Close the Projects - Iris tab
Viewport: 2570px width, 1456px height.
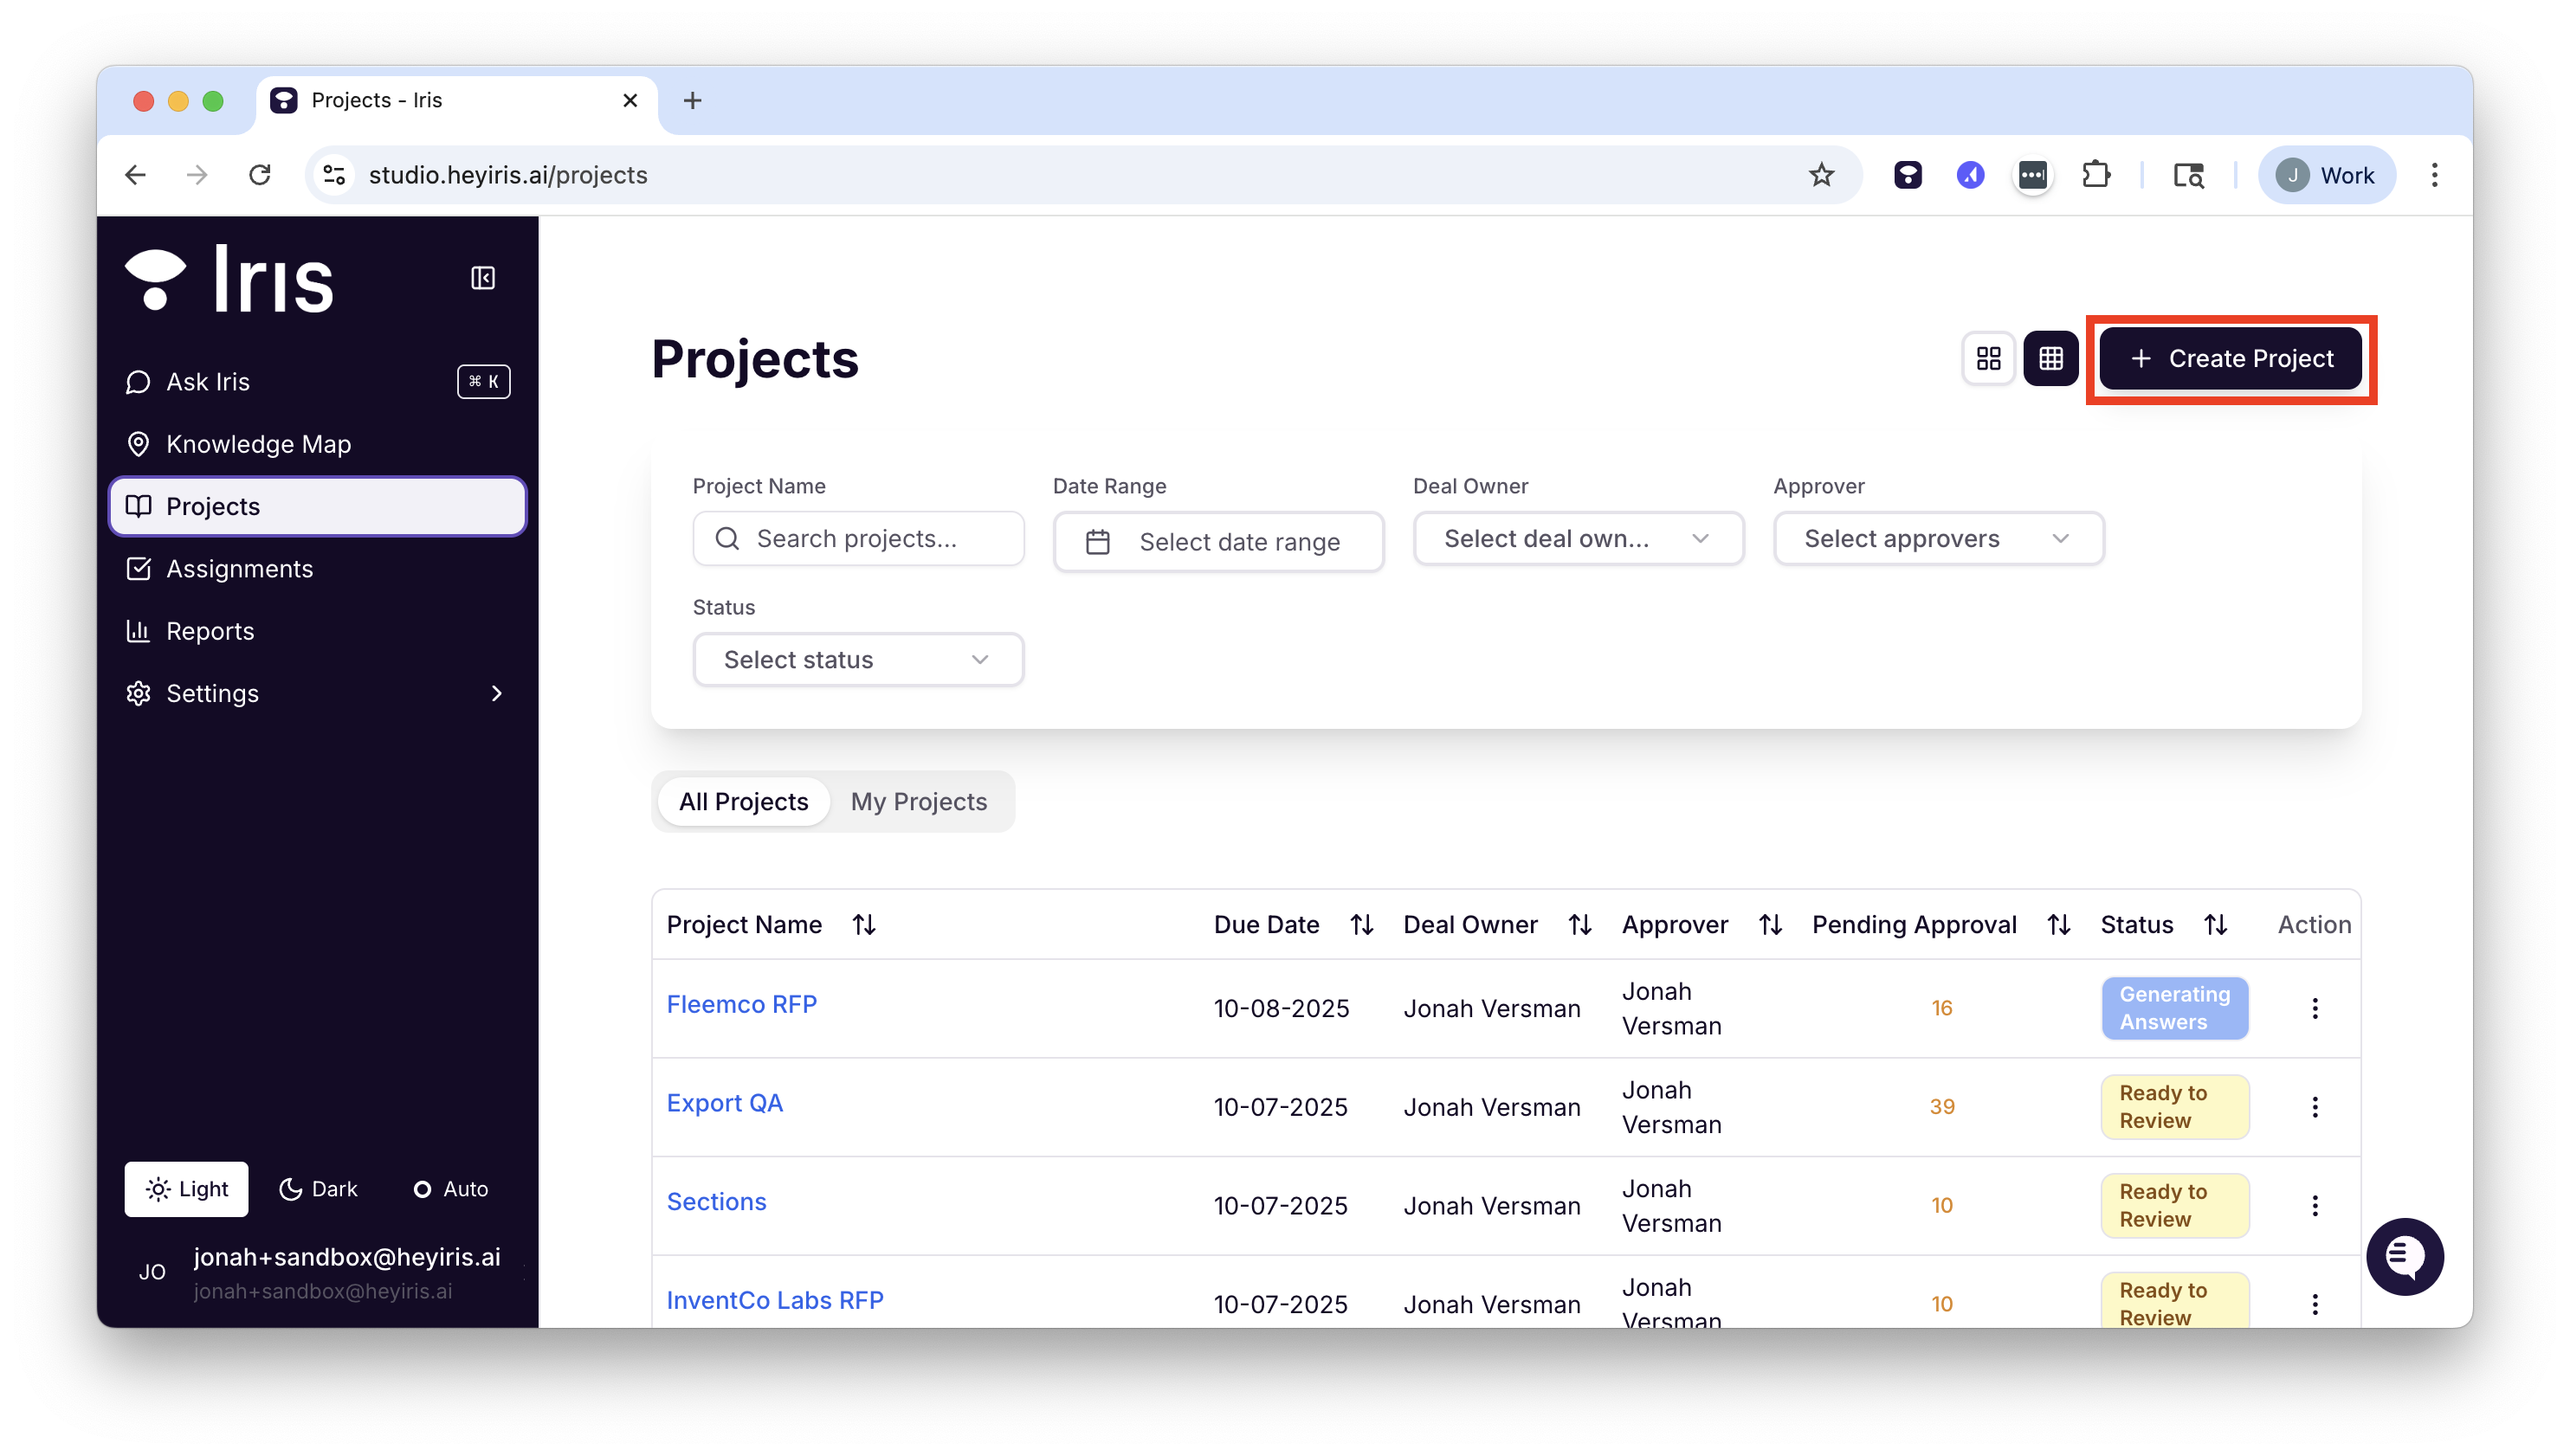[x=630, y=101]
